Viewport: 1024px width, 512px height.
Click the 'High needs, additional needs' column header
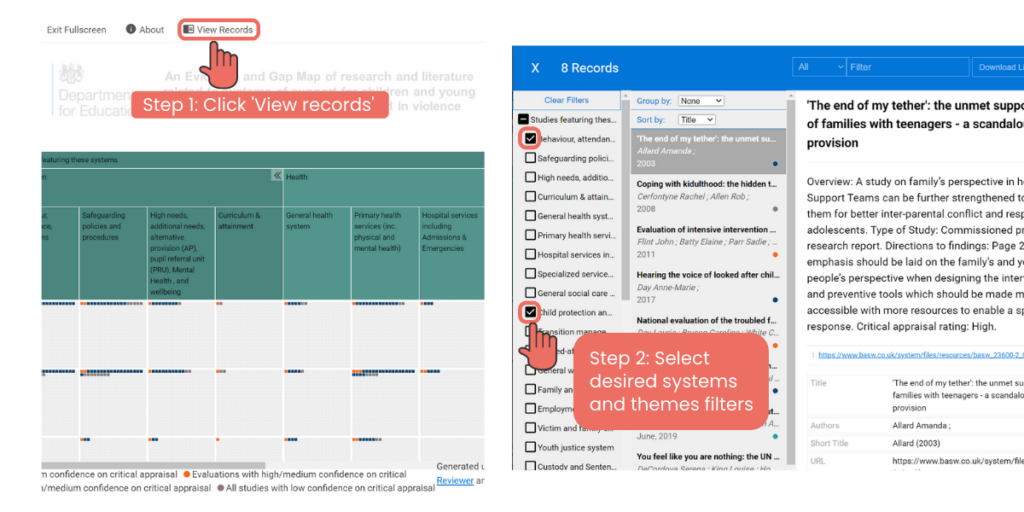(182, 253)
